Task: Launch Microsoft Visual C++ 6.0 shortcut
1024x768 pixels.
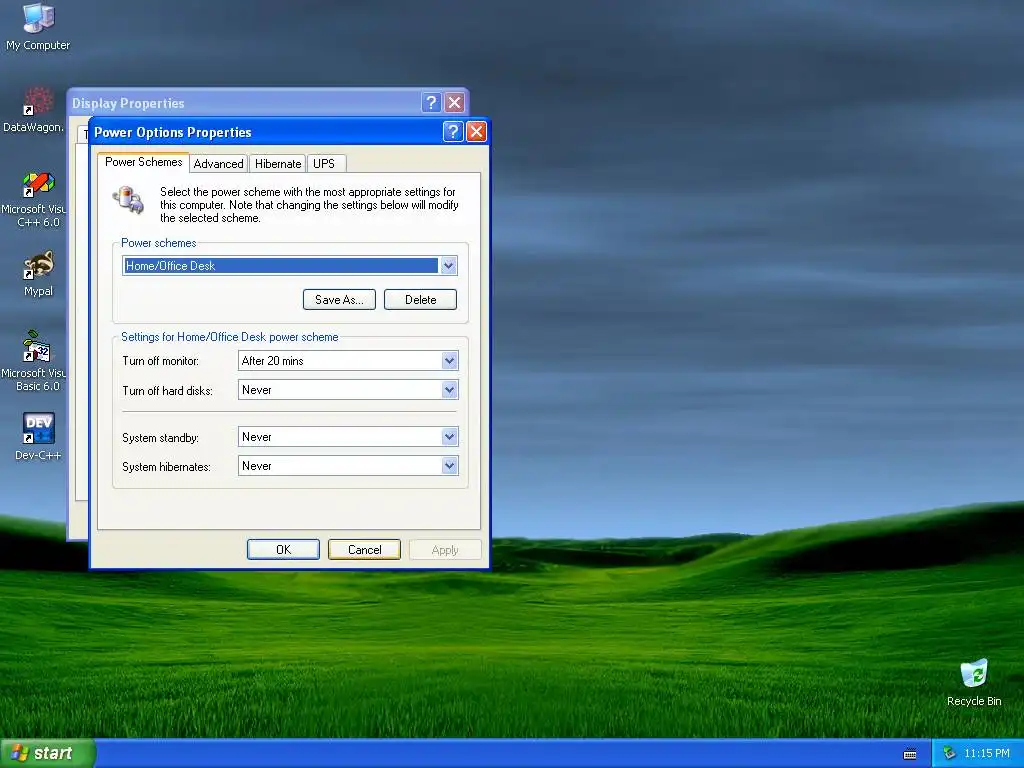Action: 34,199
